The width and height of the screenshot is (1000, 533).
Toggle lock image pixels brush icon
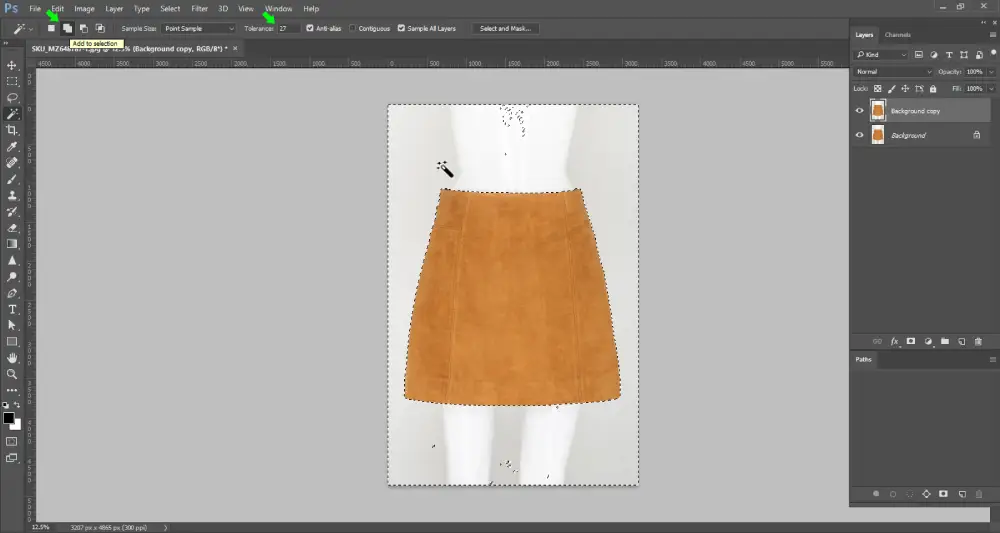[x=892, y=89]
